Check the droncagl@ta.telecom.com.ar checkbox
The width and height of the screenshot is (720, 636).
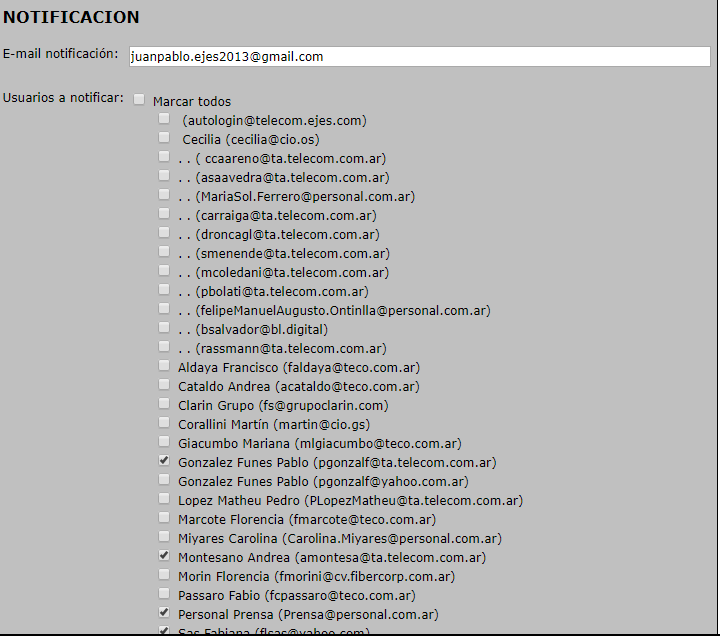[164, 234]
